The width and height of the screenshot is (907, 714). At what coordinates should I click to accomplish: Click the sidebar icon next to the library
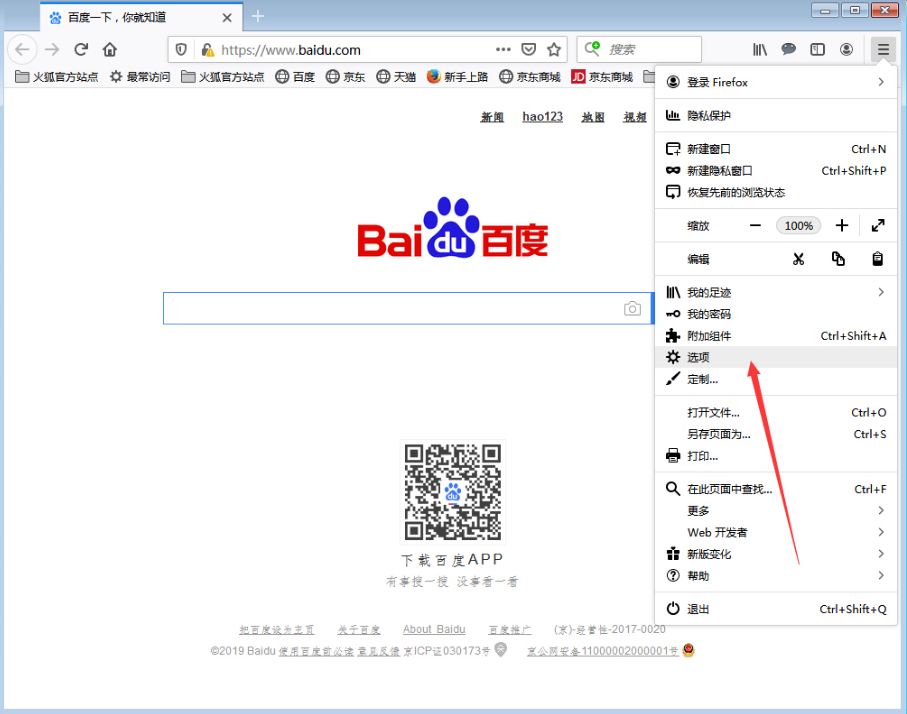click(x=817, y=49)
